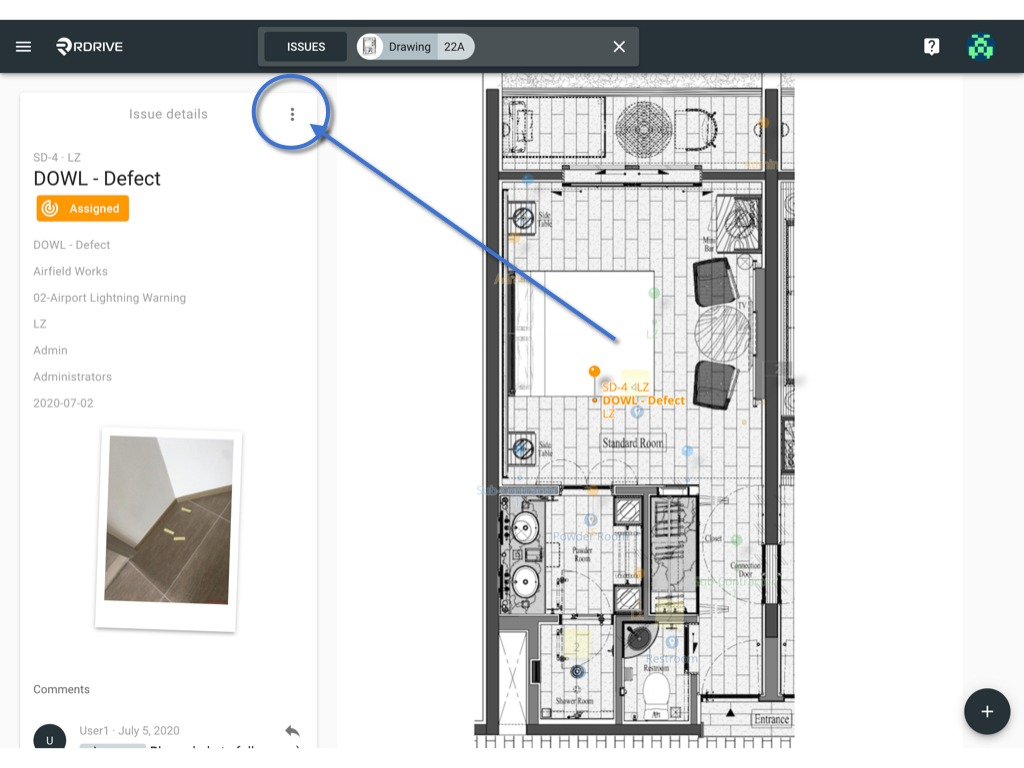Click the Administrators field

(72, 377)
